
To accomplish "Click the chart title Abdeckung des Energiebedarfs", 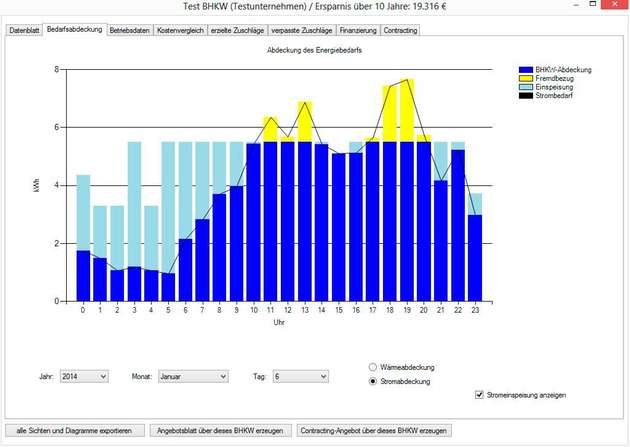I will (x=314, y=50).
